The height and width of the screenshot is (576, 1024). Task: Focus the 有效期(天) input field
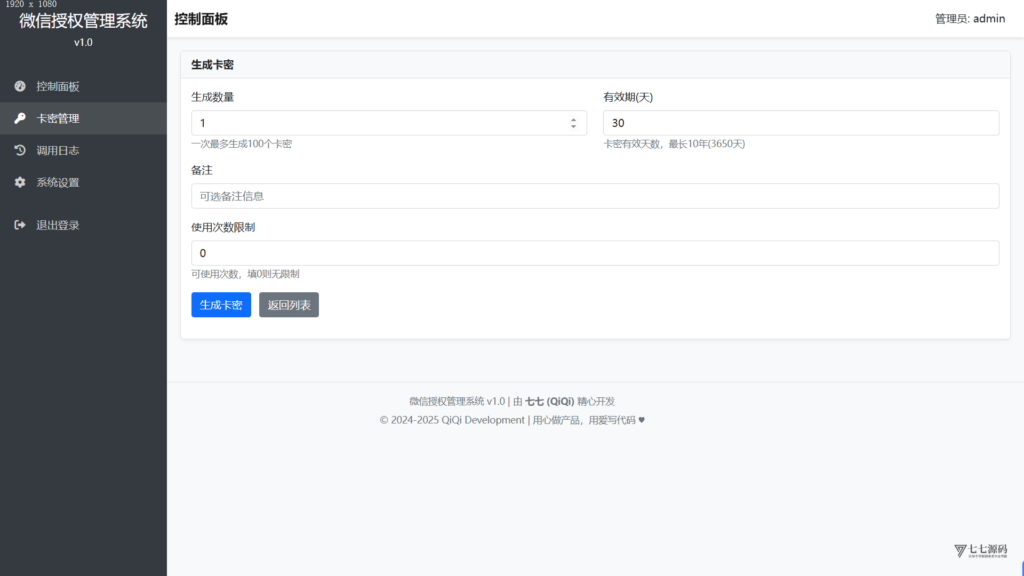pyautogui.click(x=801, y=123)
